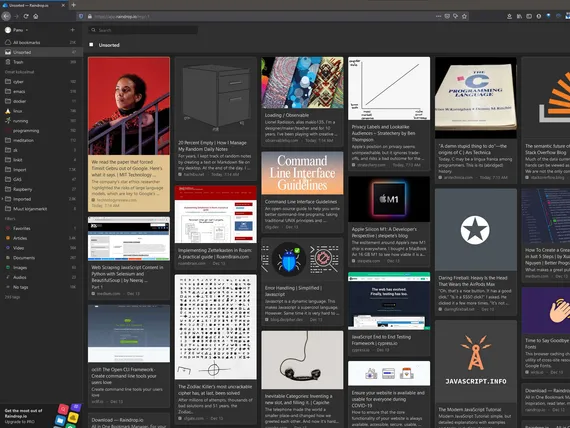Image resolution: width=570 pixels, height=428 pixels.
Task: Click the Images filter icon
Action: click(x=8, y=267)
